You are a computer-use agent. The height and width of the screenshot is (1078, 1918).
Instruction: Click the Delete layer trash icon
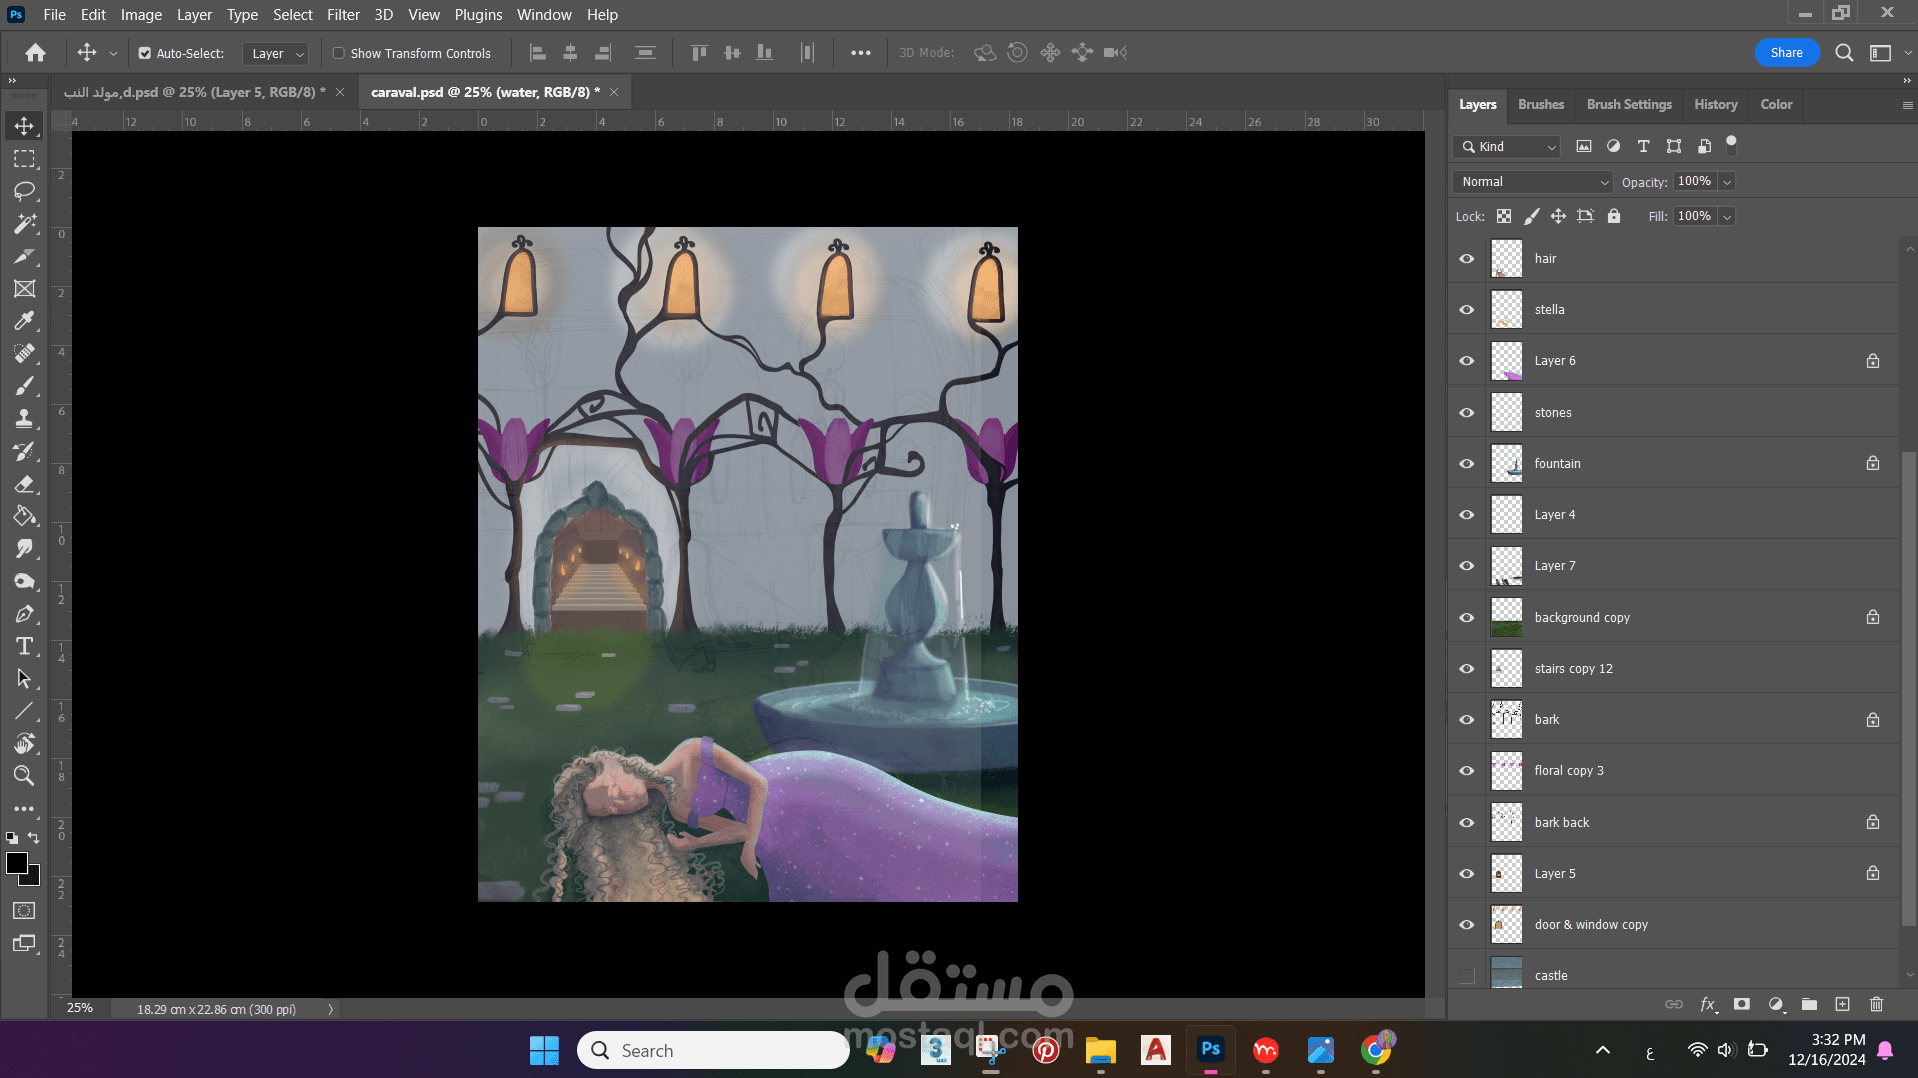point(1876,1004)
